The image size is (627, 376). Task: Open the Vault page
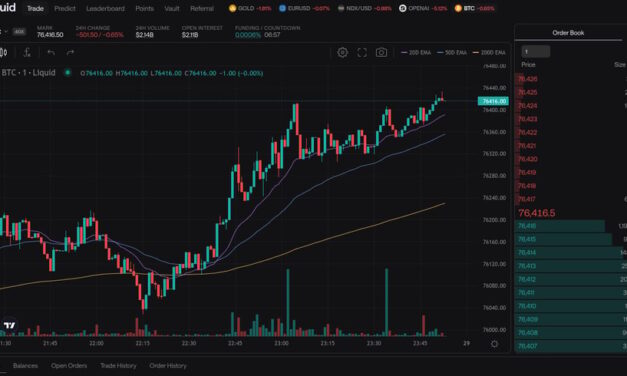pos(172,8)
